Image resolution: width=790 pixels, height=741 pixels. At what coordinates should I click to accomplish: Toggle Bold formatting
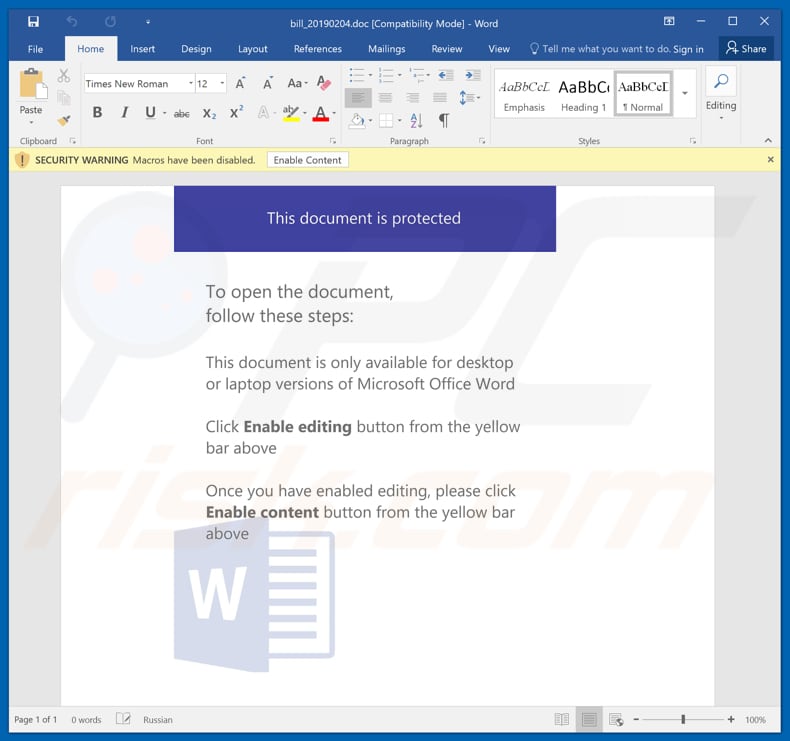(x=97, y=113)
